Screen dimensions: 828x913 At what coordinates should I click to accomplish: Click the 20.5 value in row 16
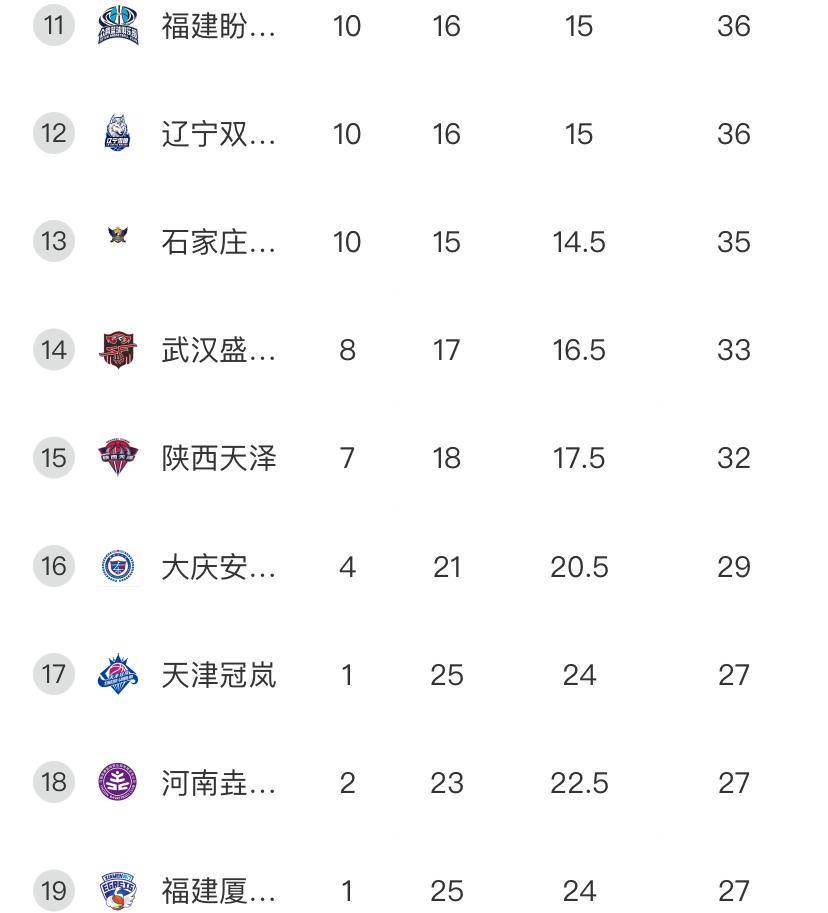coord(579,567)
